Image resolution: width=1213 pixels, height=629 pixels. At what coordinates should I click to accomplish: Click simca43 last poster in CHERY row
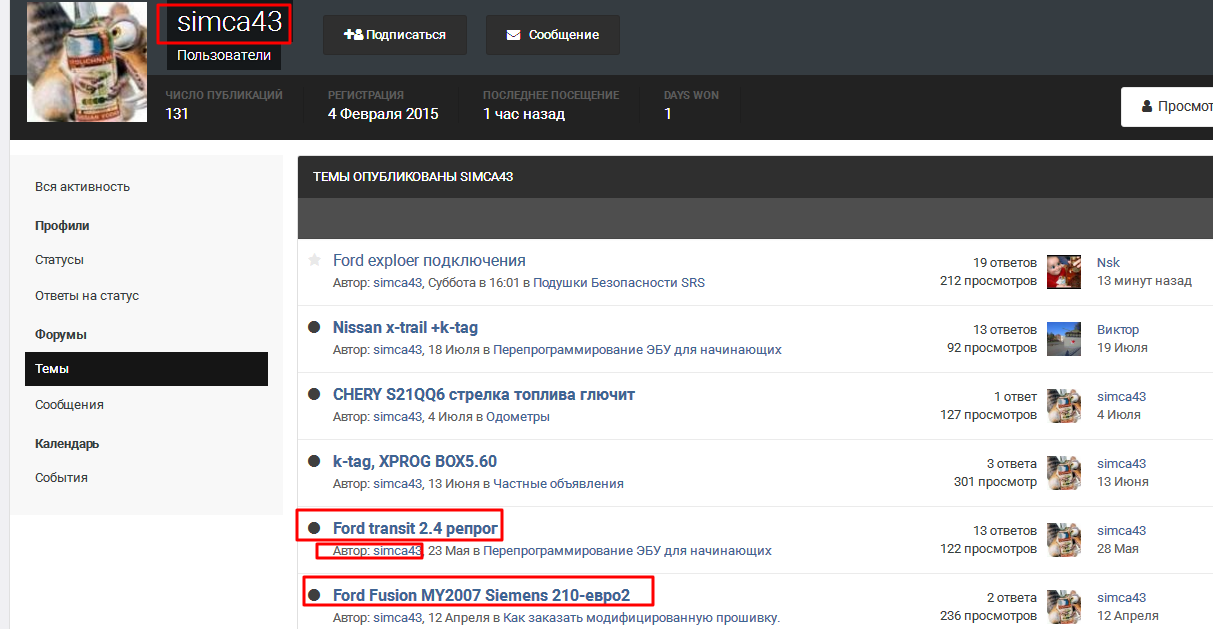pyautogui.click(x=1121, y=397)
